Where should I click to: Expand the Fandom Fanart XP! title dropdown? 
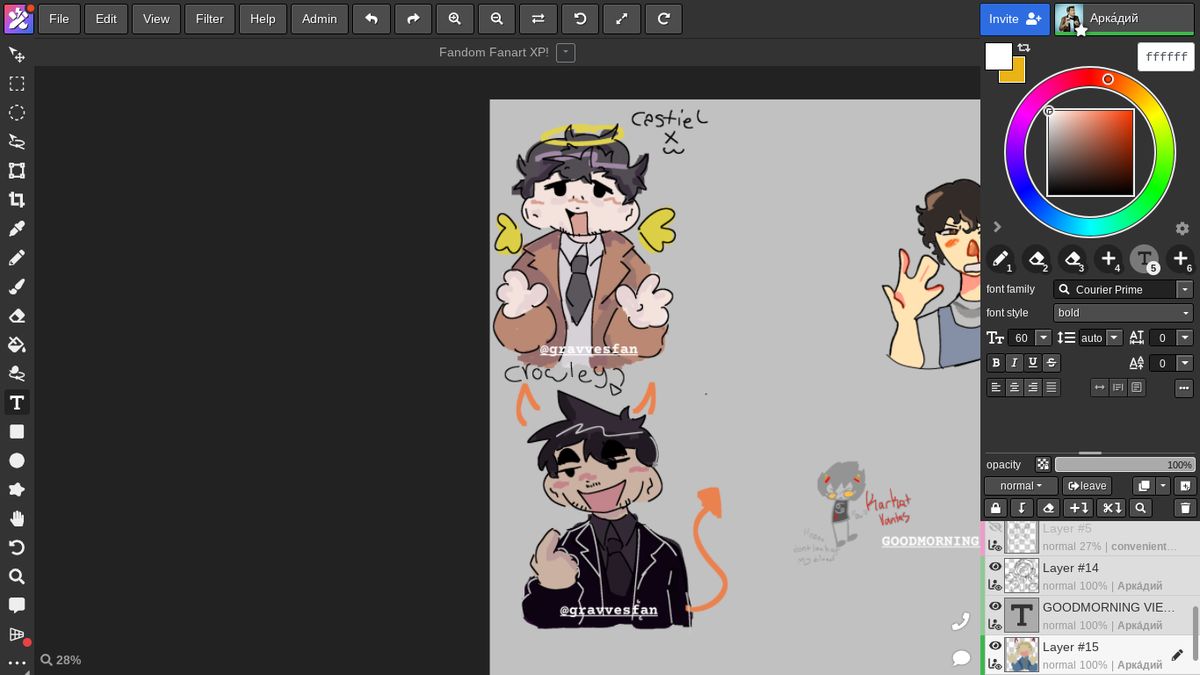pyautogui.click(x=565, y=52)
